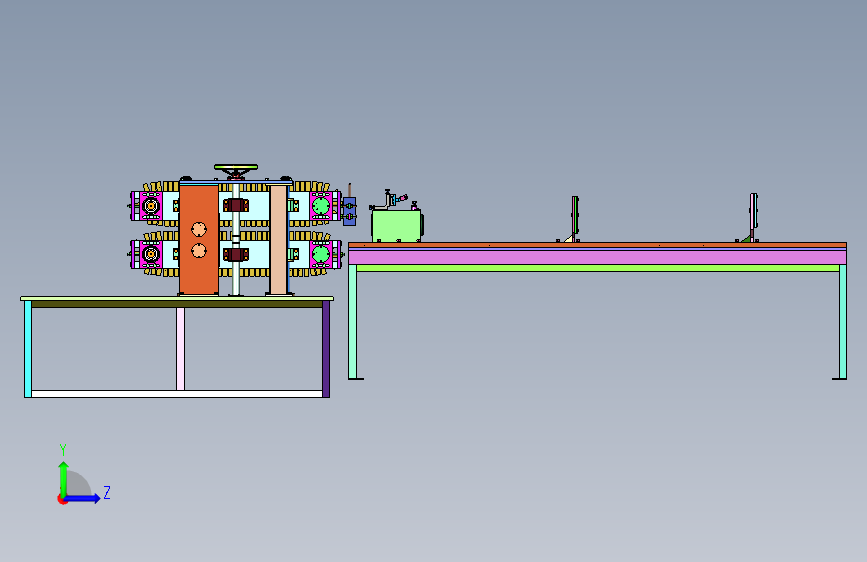Screen dimensions: 867x562
Task: Select lower-right green disc on magenta housing
Action: pyautogui.click(x=321, y=254)
